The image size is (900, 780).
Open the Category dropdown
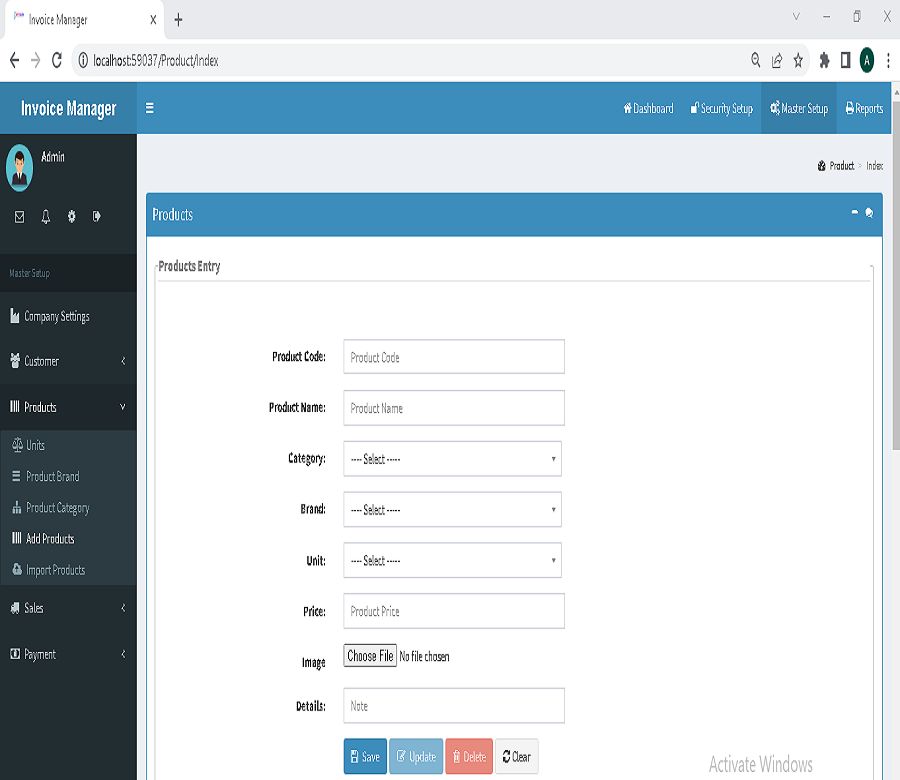[x=452, y=459]
